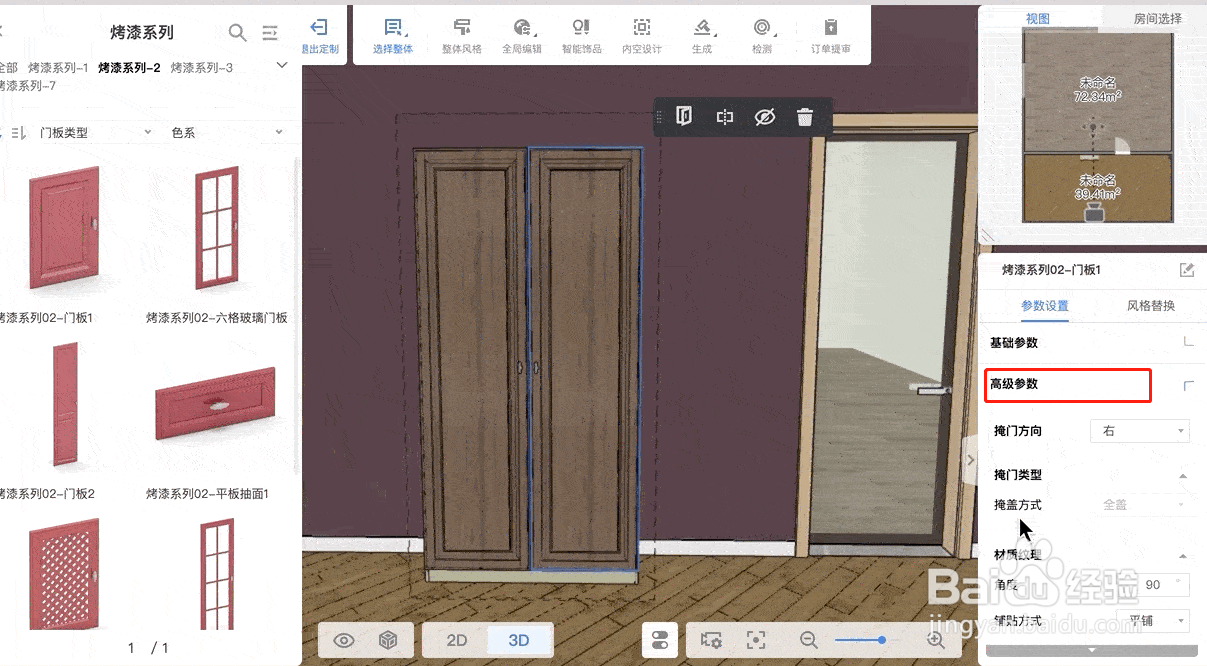Collapse the 材质纹理 section arrow
Screen dimensions: 1207x666
click(x=1183, y=556)
